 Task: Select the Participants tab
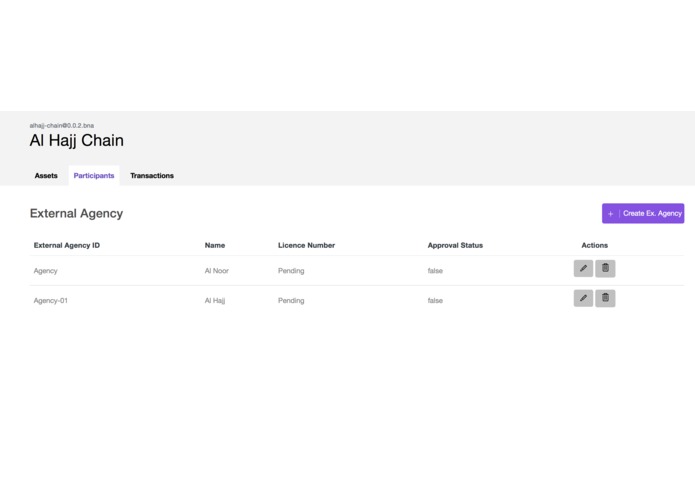[94, 175]
